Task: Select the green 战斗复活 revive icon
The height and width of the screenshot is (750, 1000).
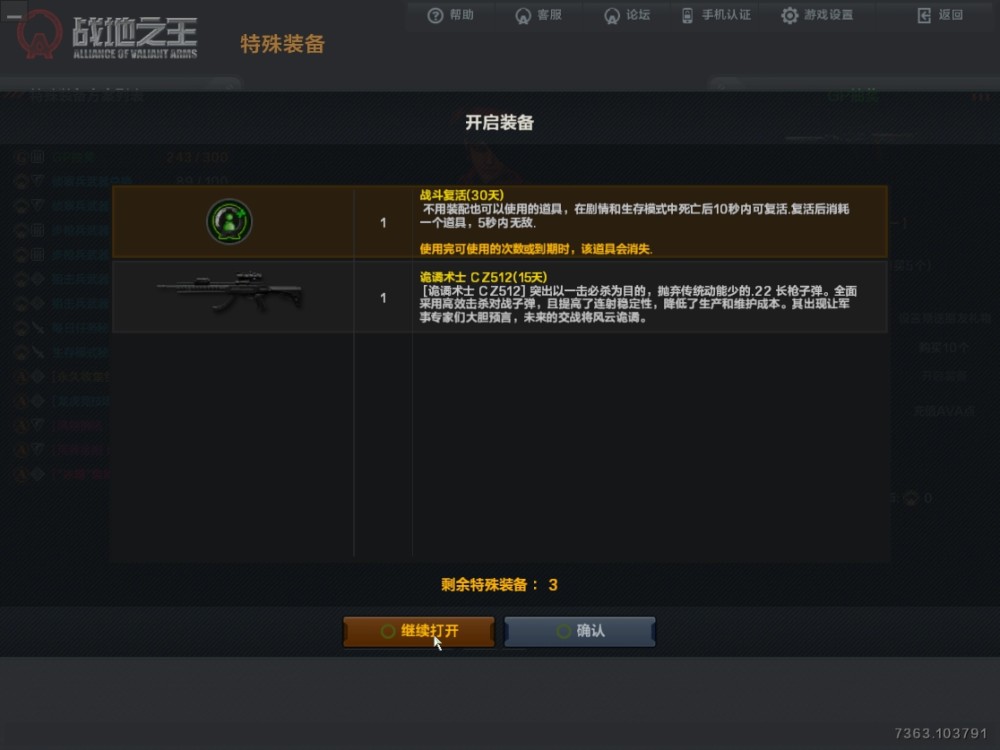Action: [x=229, y=221]
